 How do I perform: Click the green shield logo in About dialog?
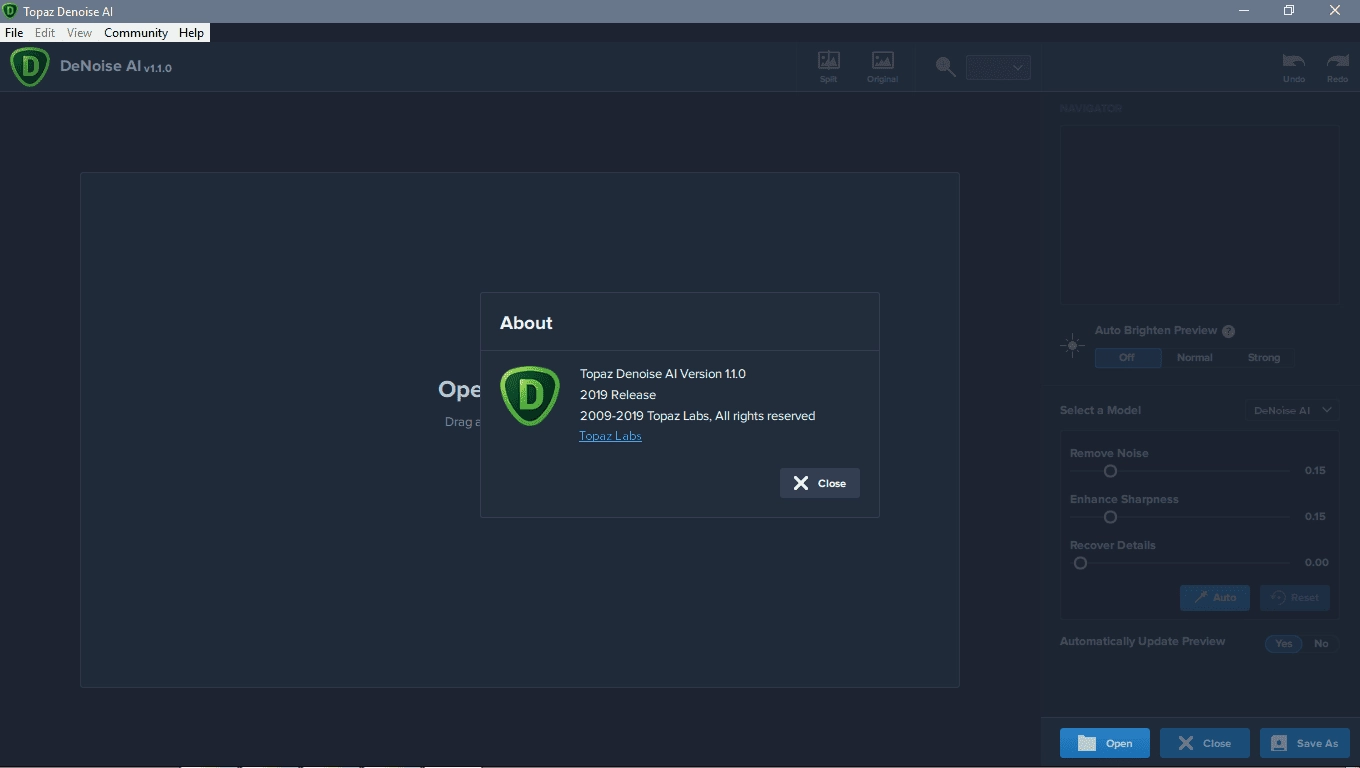(529, 396)
